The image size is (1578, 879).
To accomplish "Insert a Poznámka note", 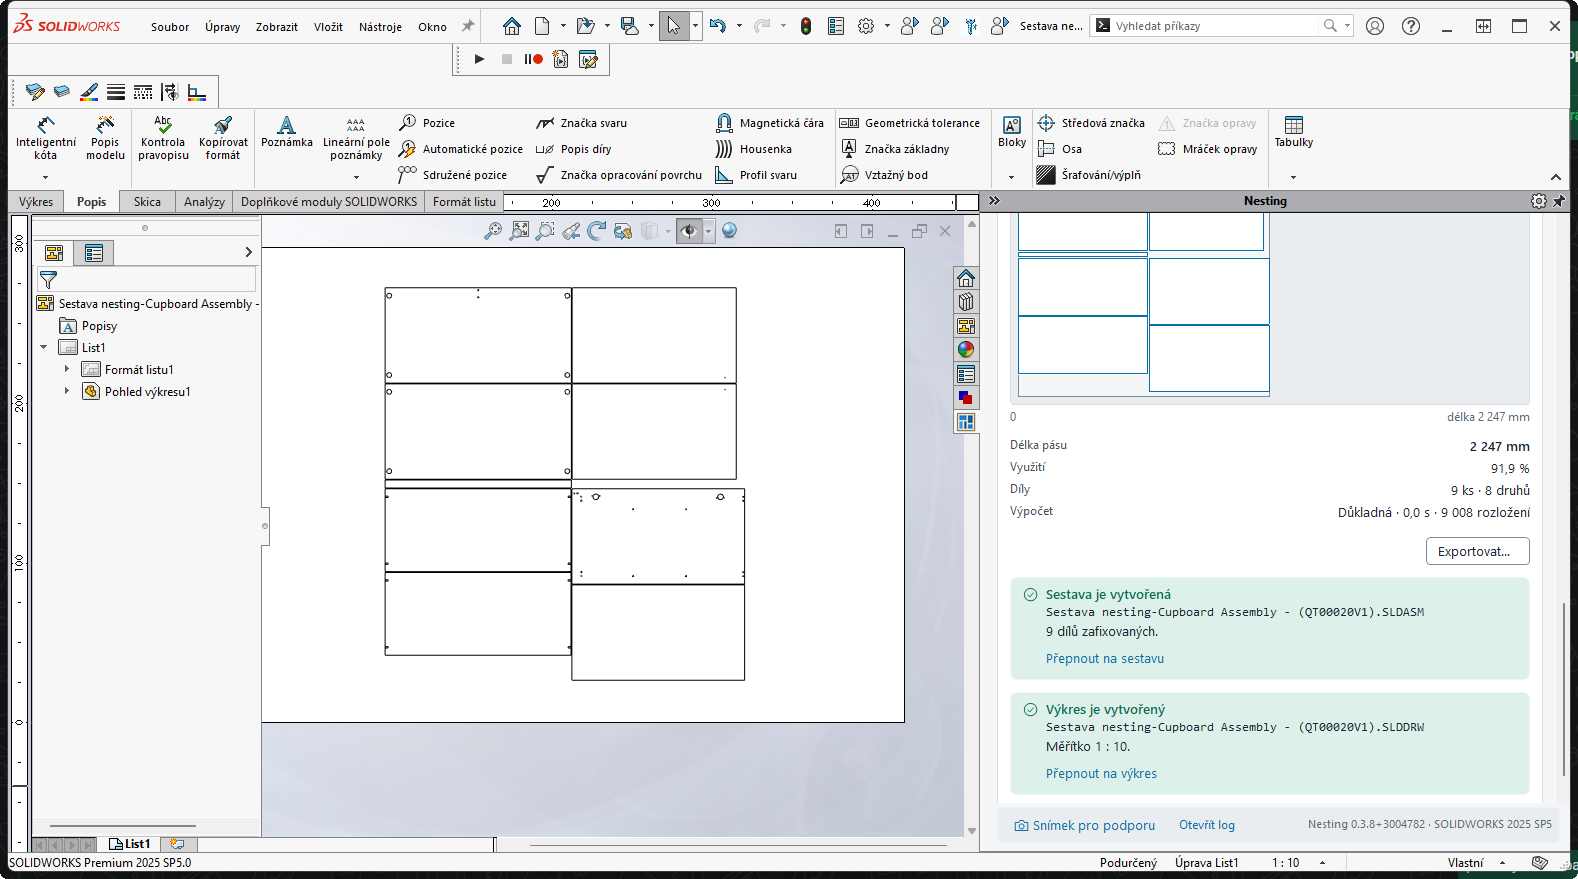I will 287,132.
